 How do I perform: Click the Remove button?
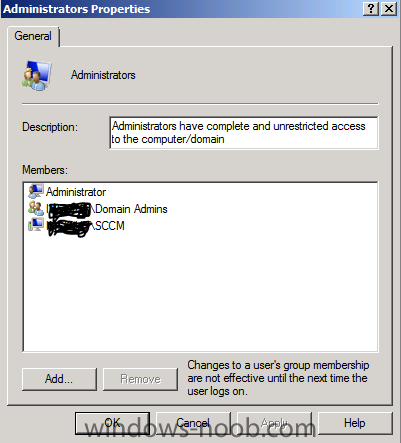click(x=140, y=379)
